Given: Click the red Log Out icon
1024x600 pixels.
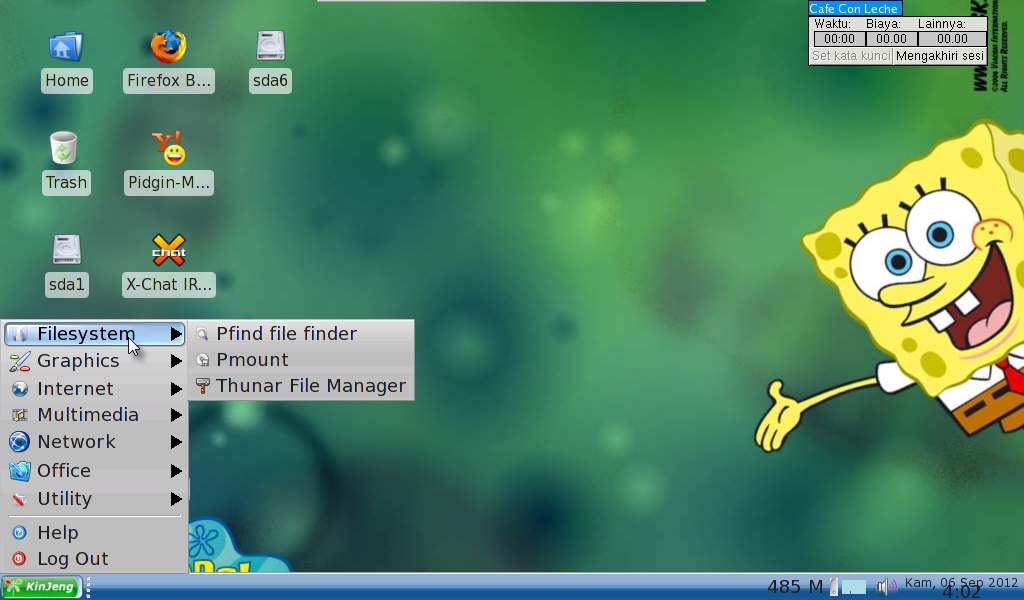Looking at the screenshot, I should click(20, 559).
